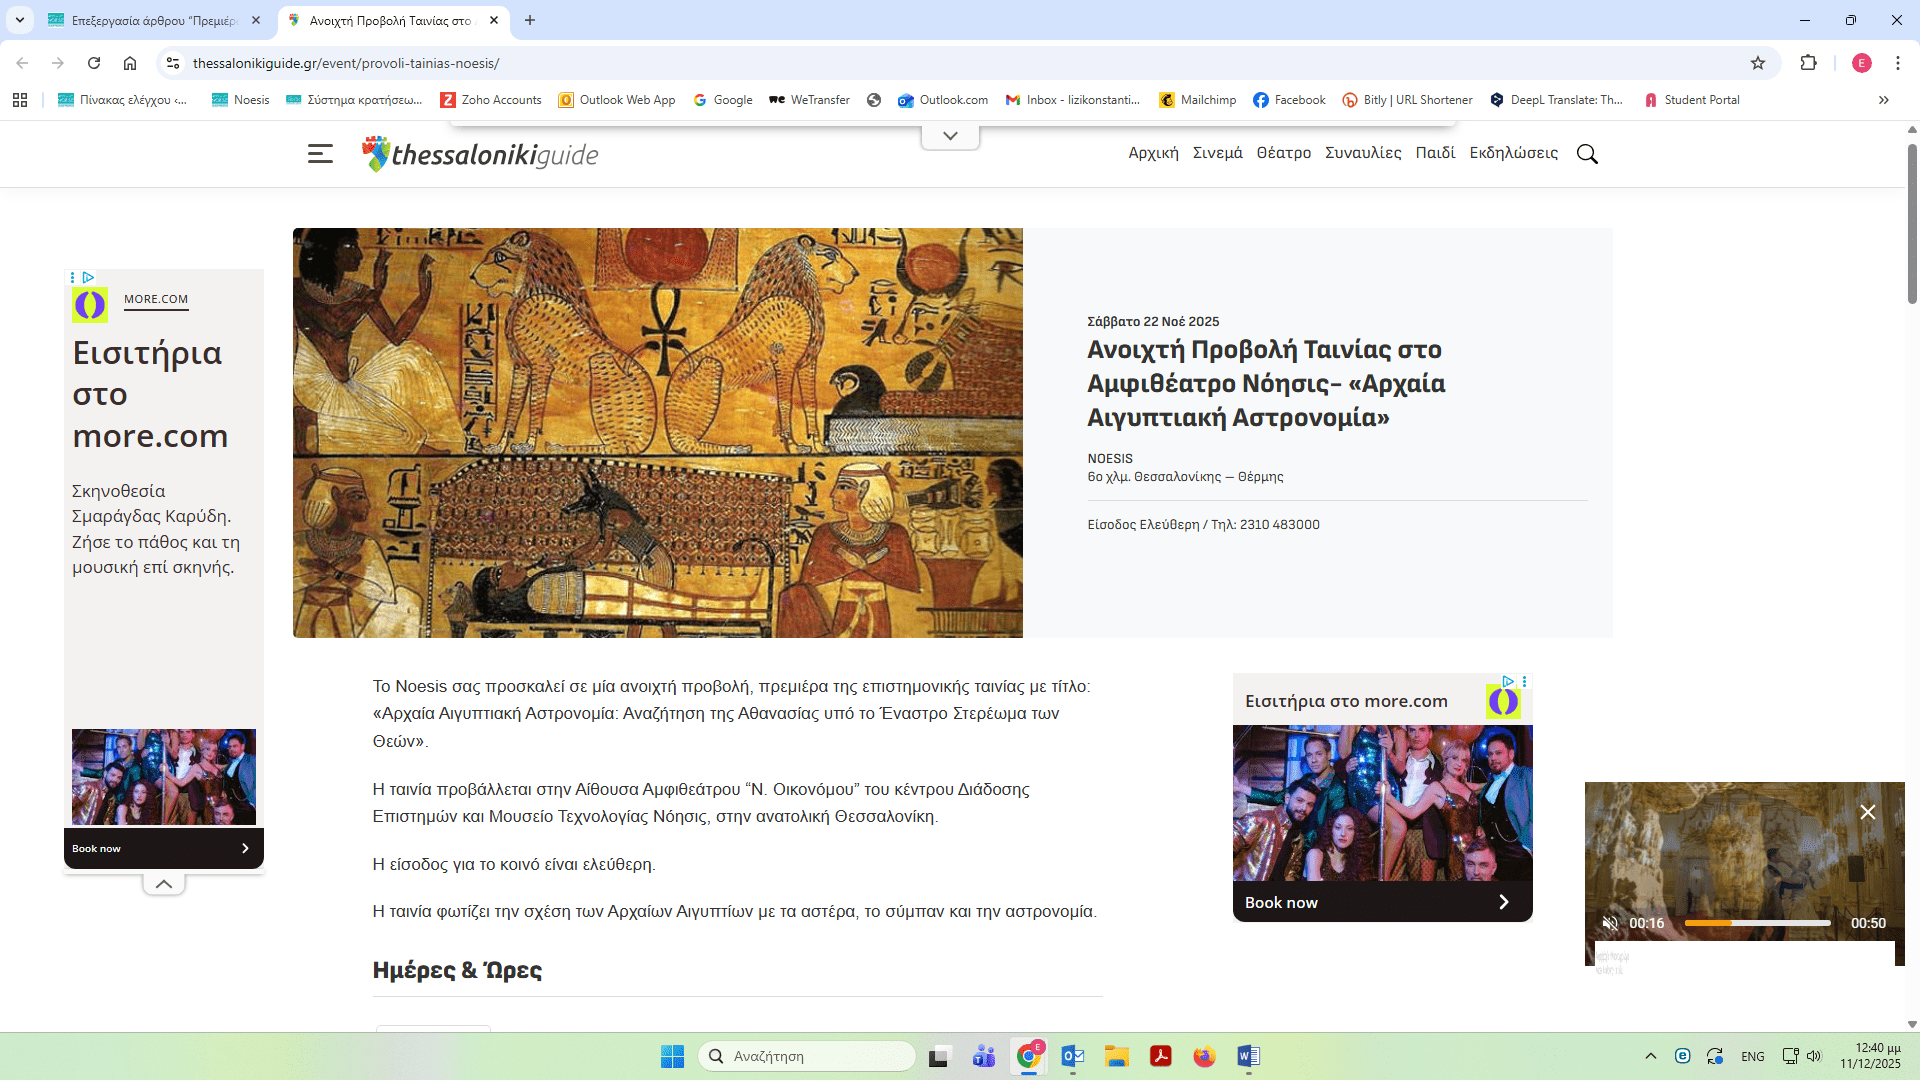Seek on the video progress bar
The image size is (1920, 1080).
pyautogui.click(x=1757, y=923)
